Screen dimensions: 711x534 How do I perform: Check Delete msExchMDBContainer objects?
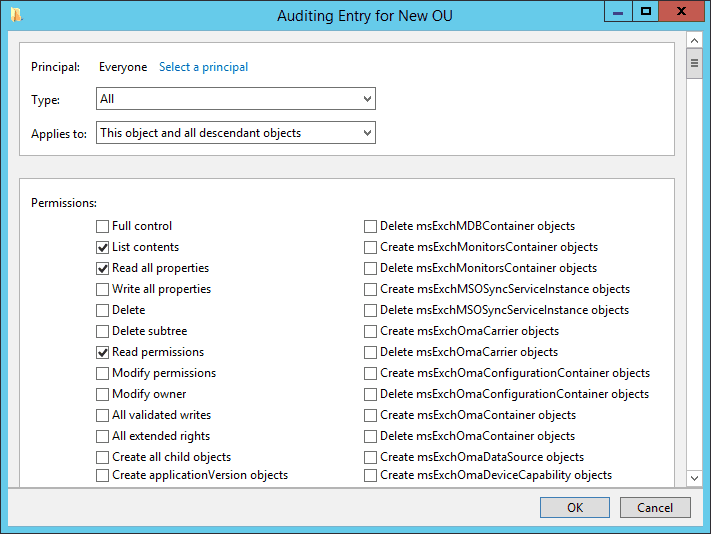370,226
